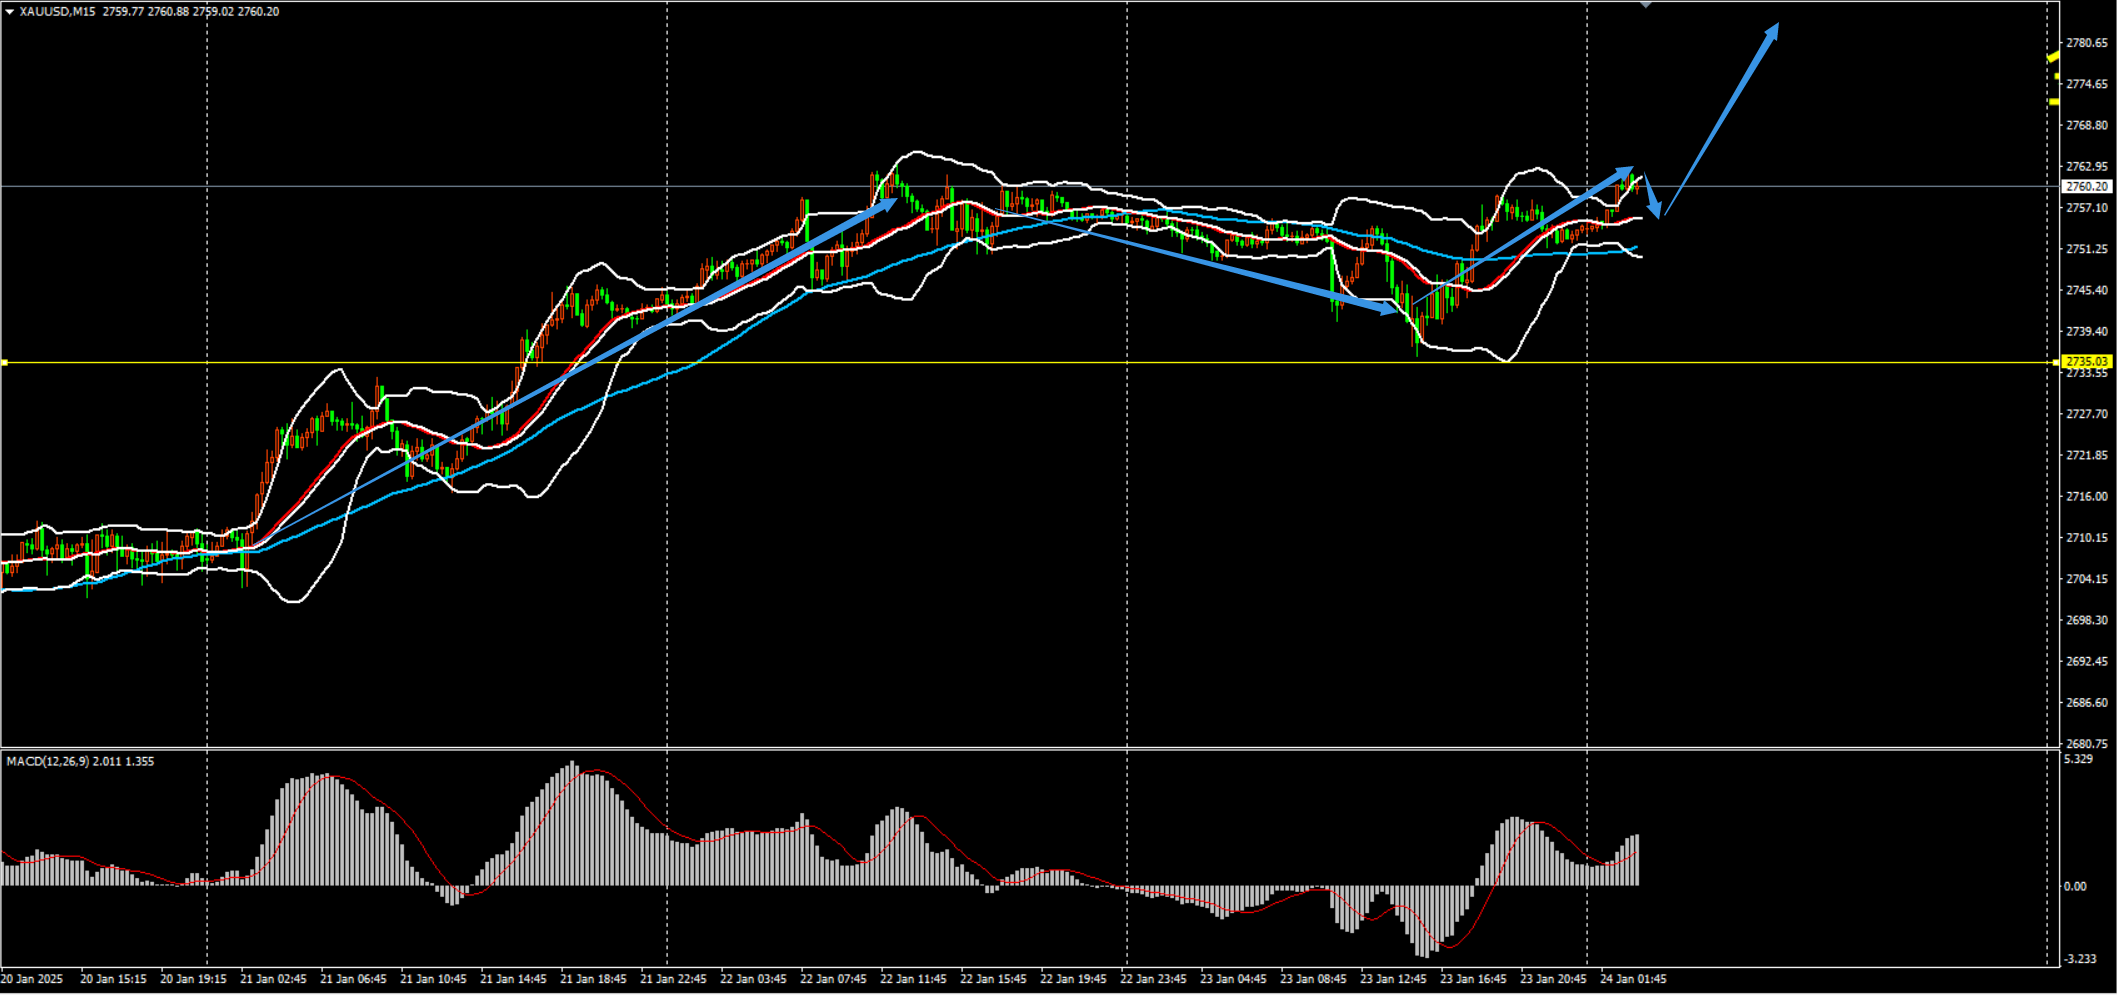This screenshot has height=995, width=2117.
Task: Click the low price value 2759.02
Action: pos(213,12)
